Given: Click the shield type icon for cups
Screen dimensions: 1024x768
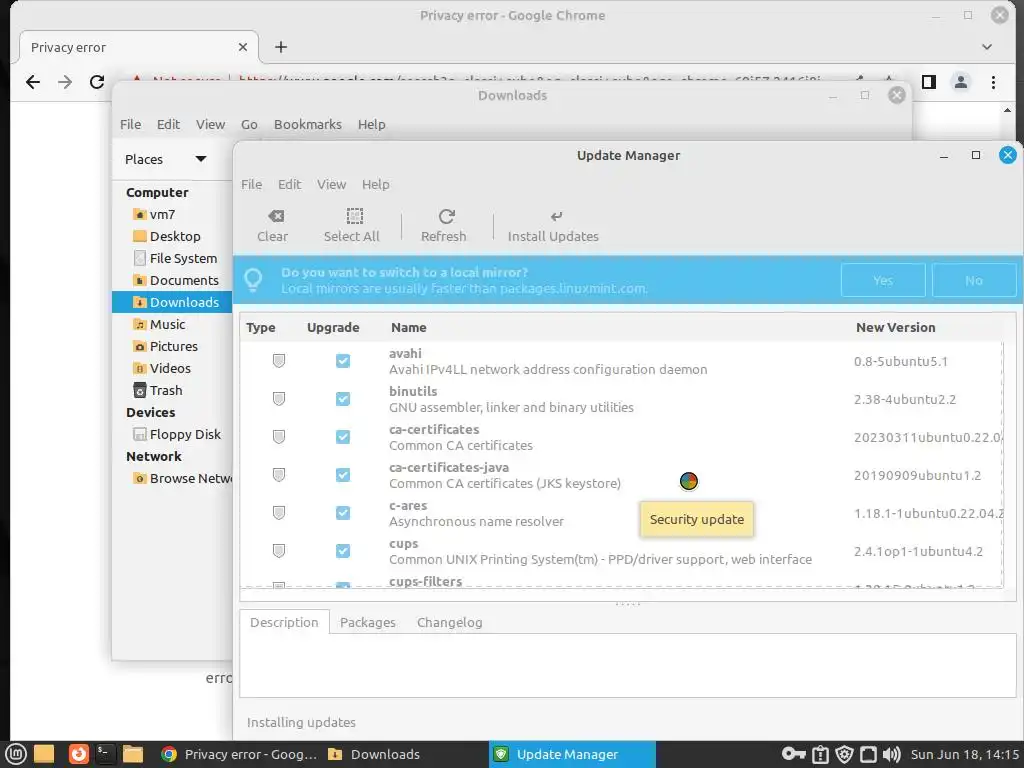Looking at the screenshot, I should (279, 551).
